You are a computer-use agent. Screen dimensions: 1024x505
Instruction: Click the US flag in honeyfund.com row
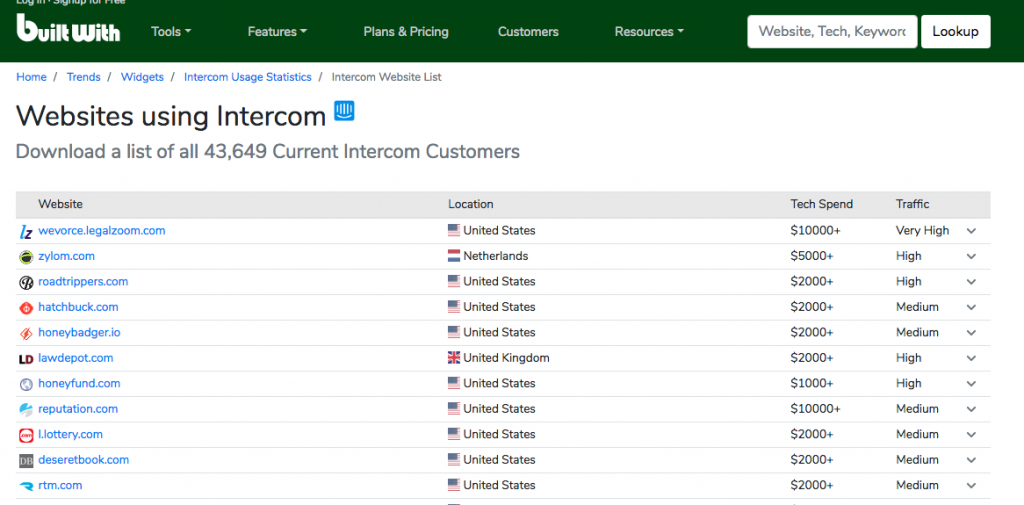tap(454, 383)
